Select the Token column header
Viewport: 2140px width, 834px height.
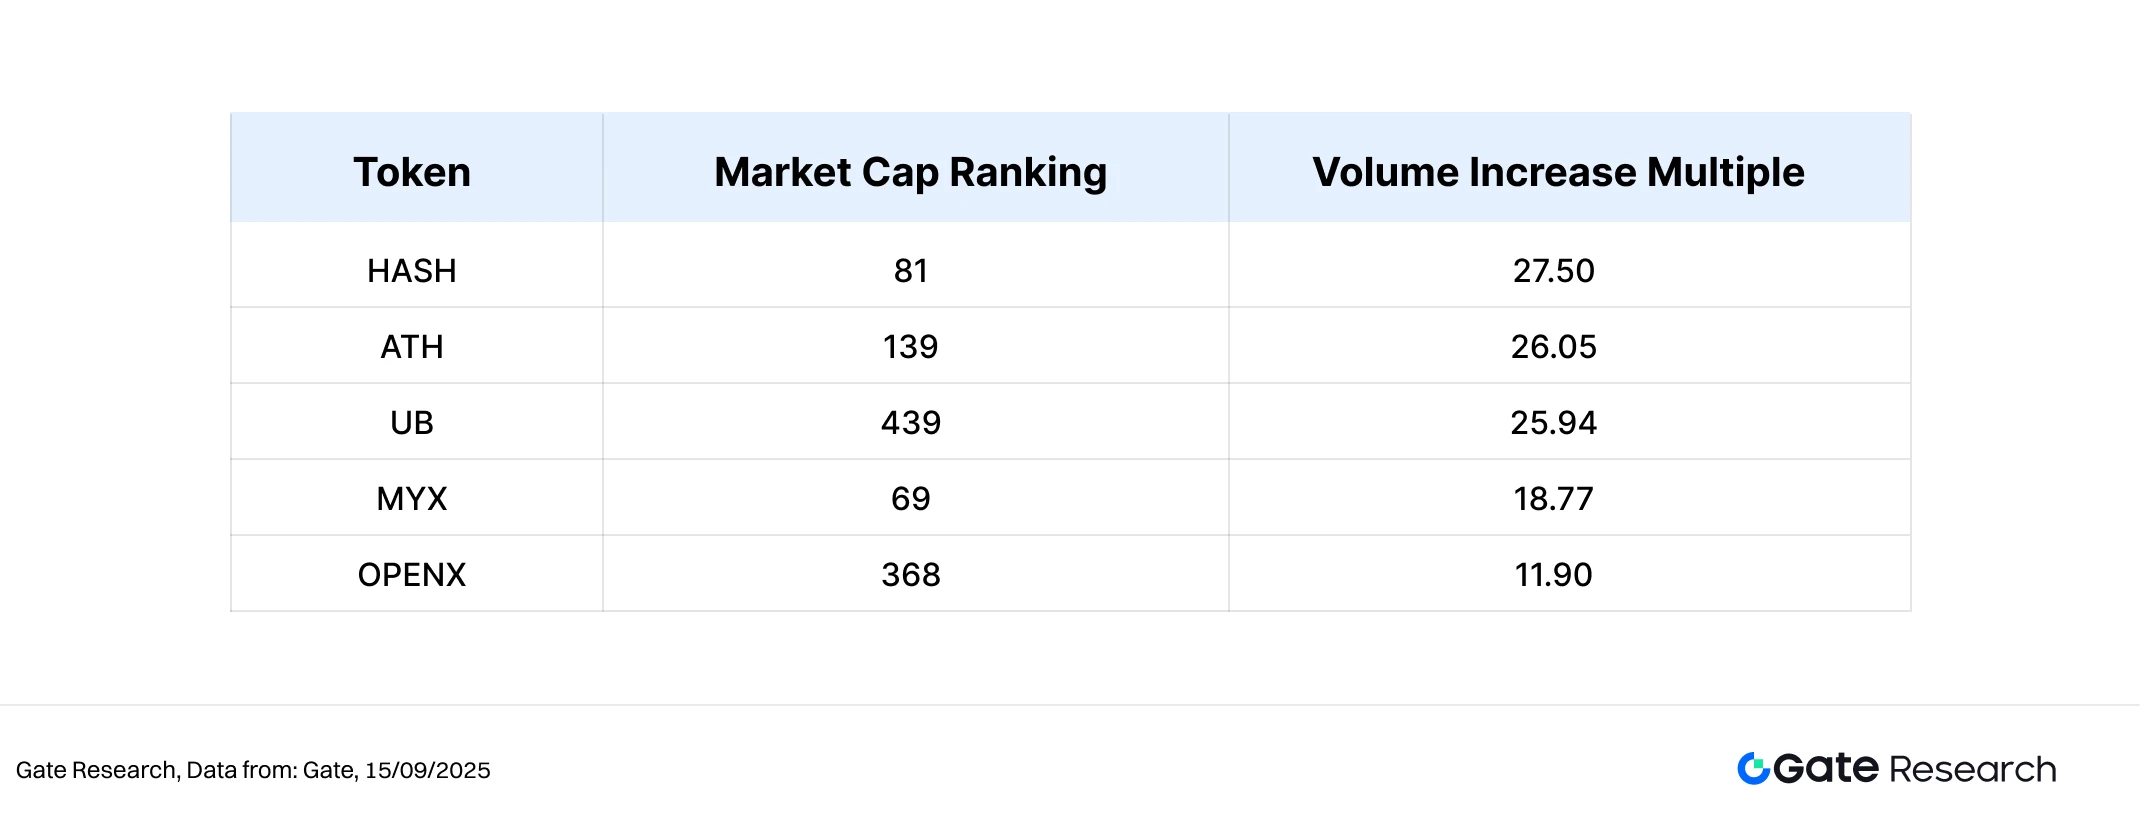pos(412,172)
